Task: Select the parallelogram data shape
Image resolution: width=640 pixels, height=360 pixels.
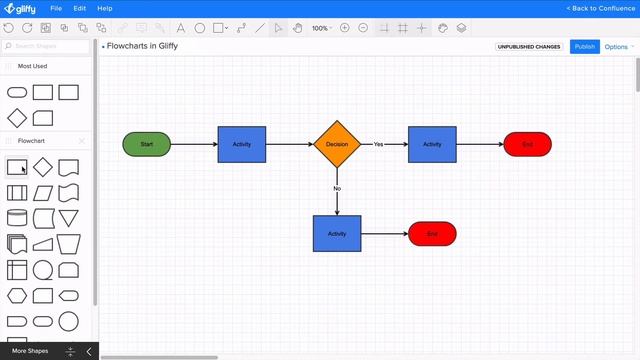Action: point(43,193)
